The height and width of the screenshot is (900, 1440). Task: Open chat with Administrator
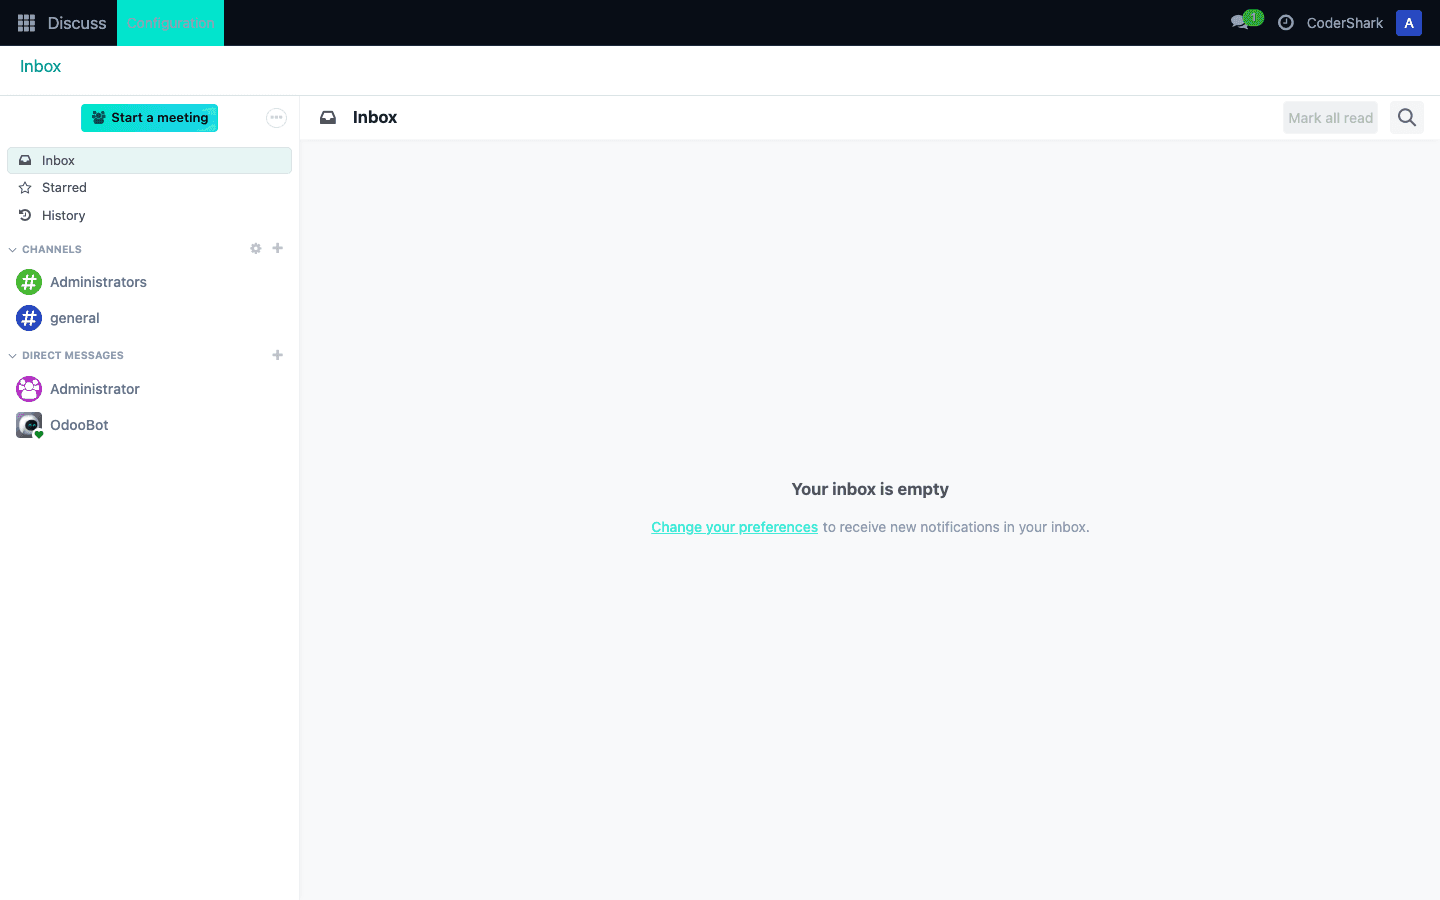[149, 389]
